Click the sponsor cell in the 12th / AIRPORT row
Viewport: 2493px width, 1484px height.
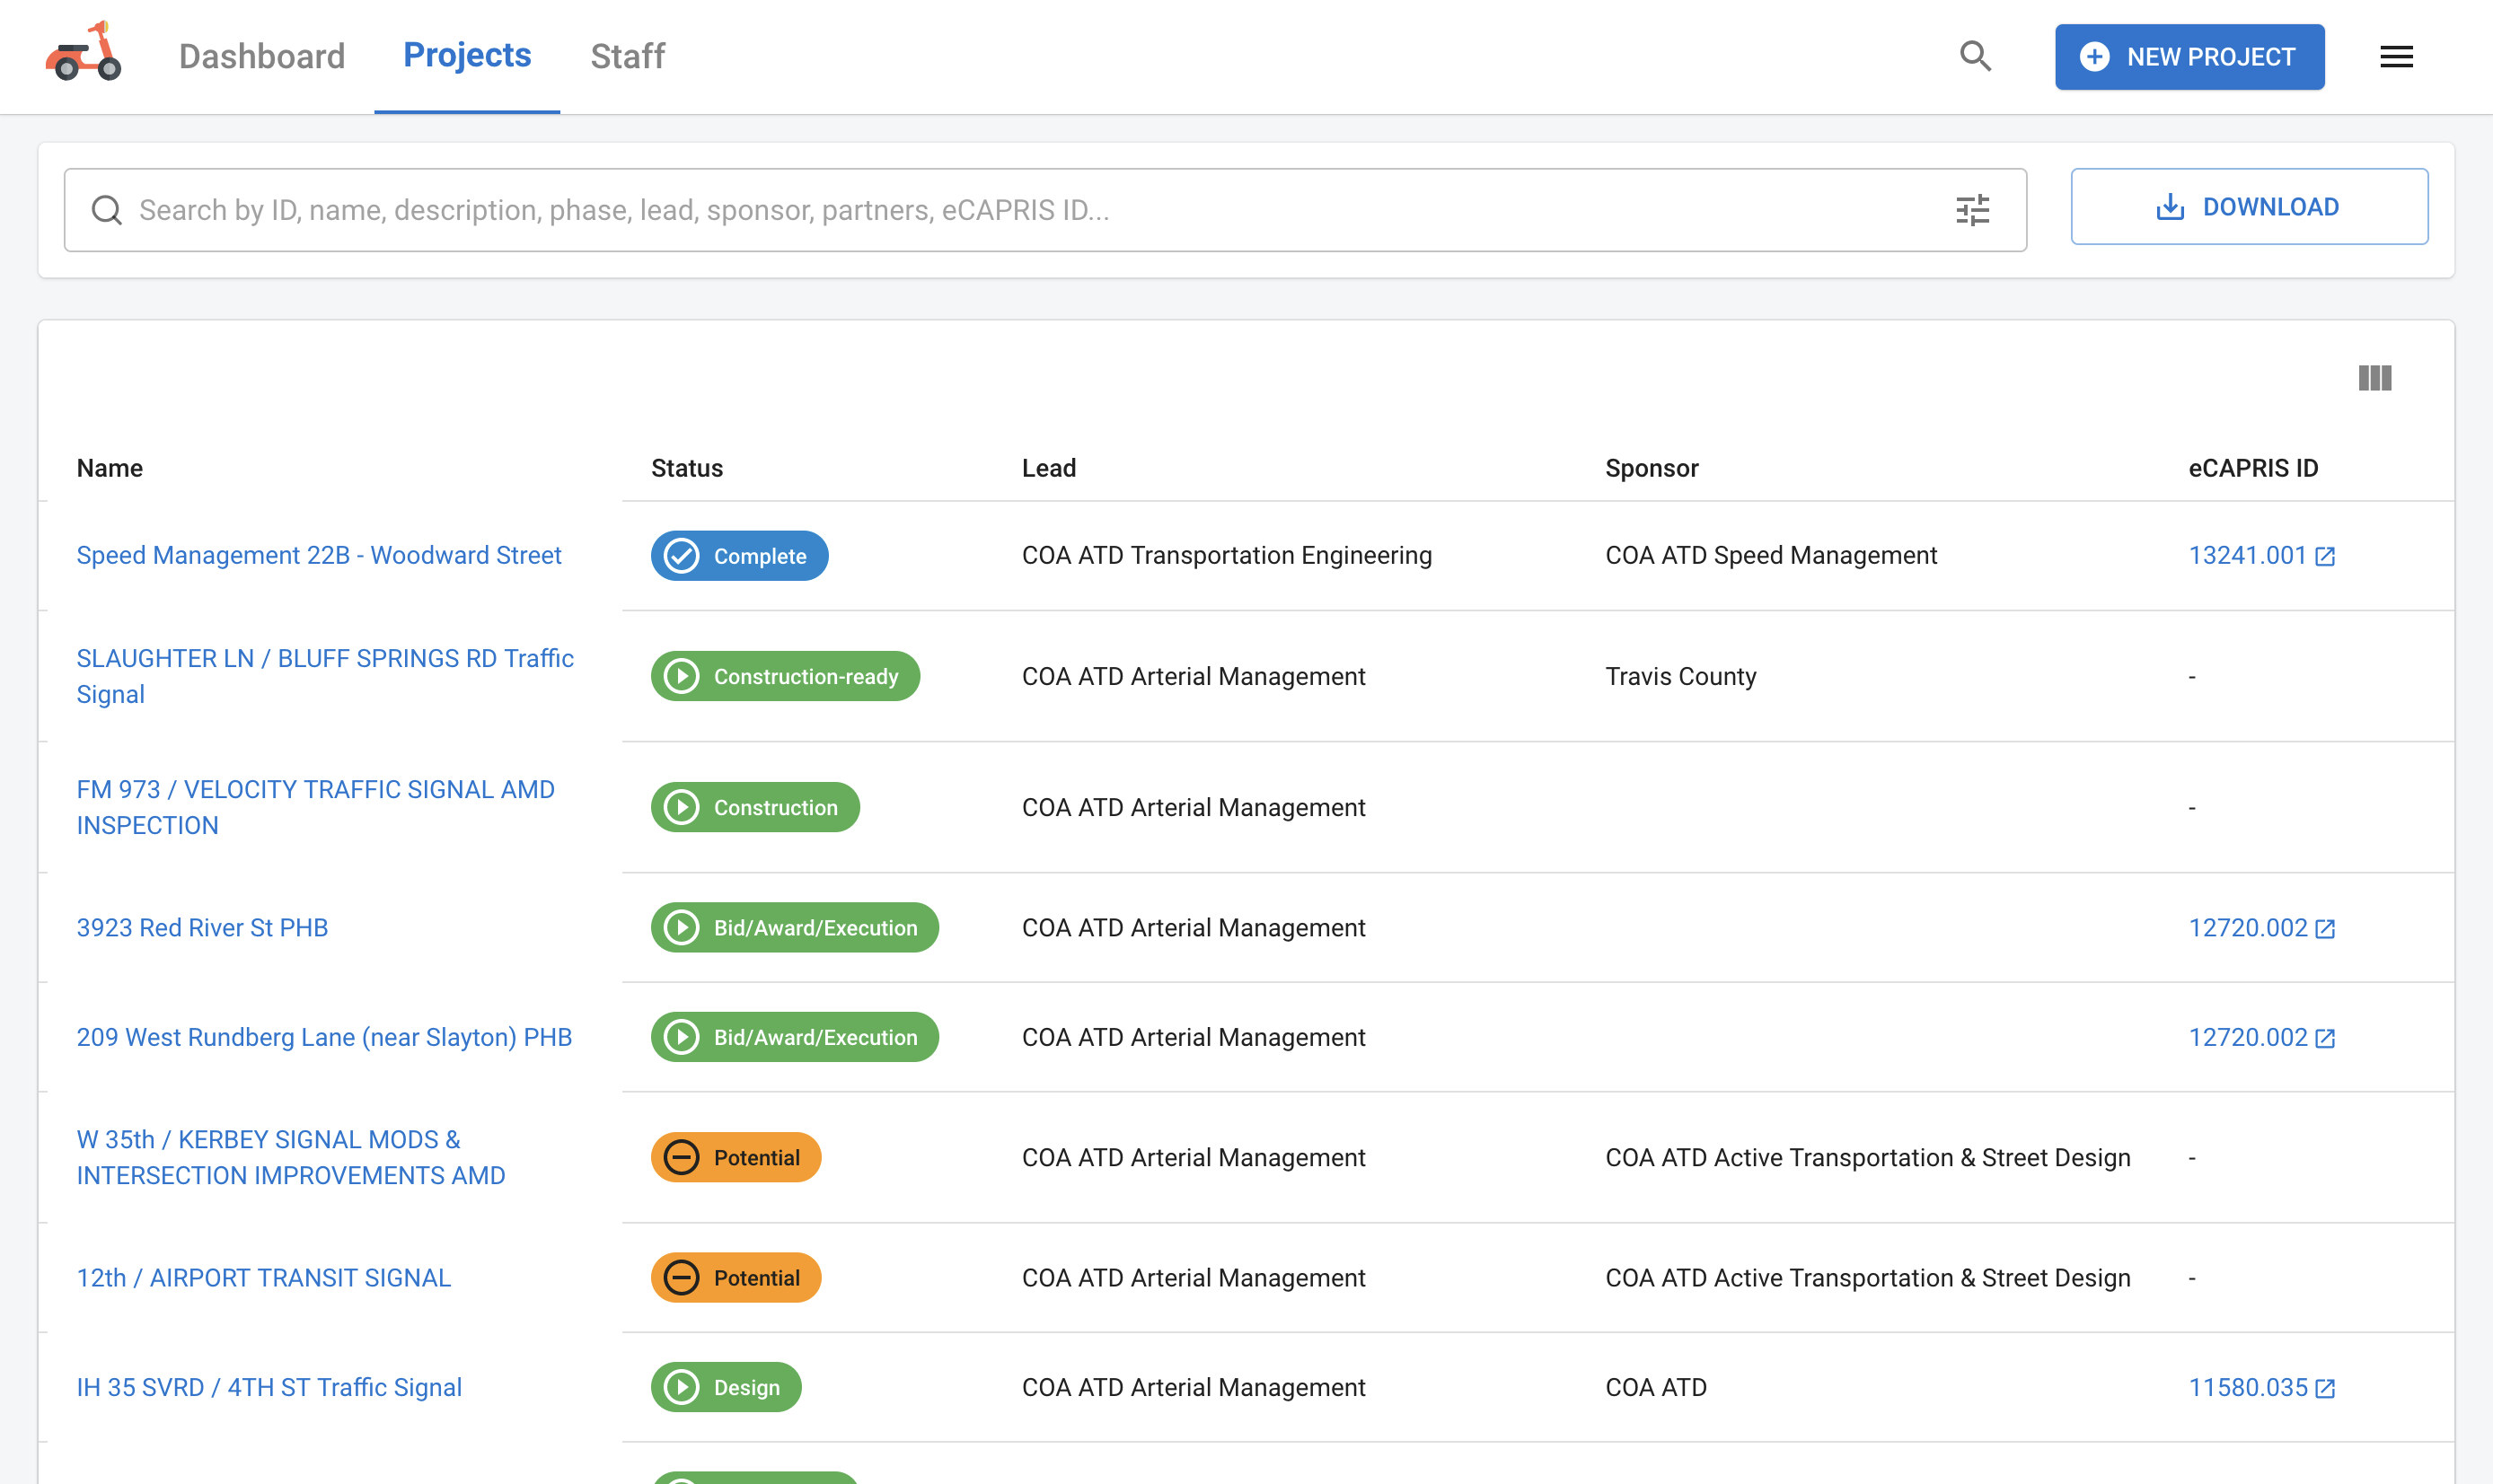(1868, 1278)
